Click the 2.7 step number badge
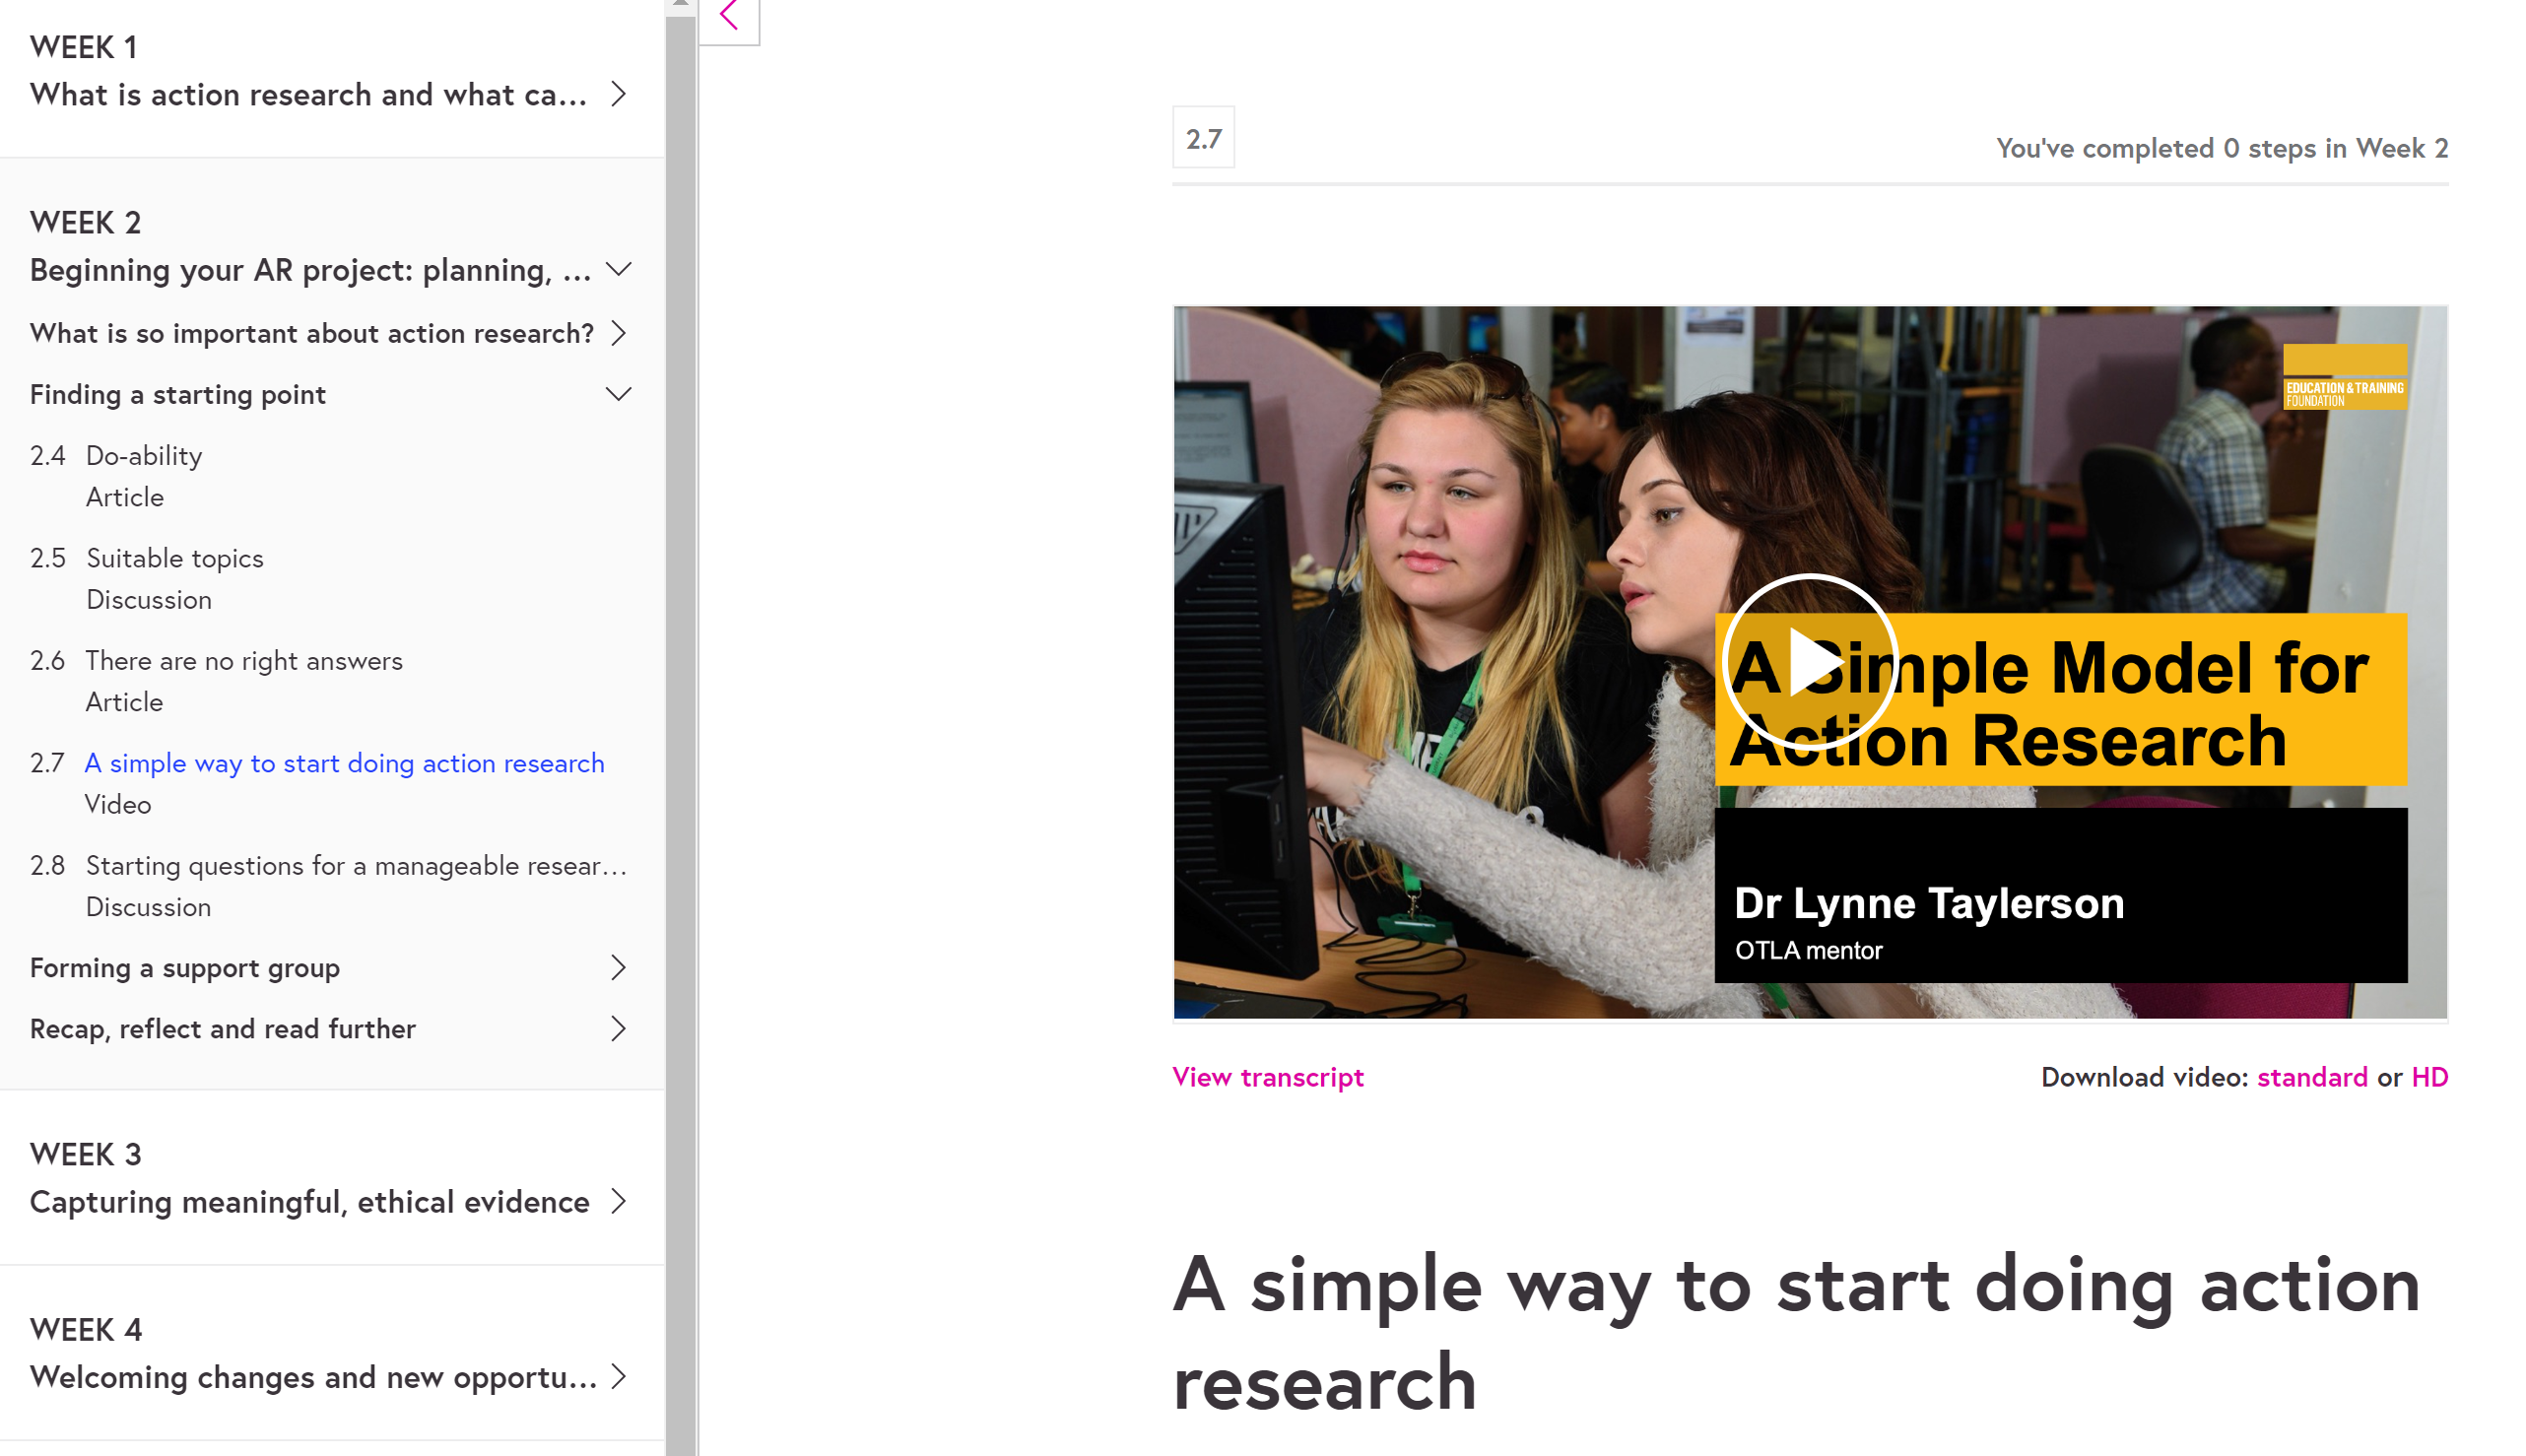Viewport: 2526px width, 1456px height. click(1203, 138)
